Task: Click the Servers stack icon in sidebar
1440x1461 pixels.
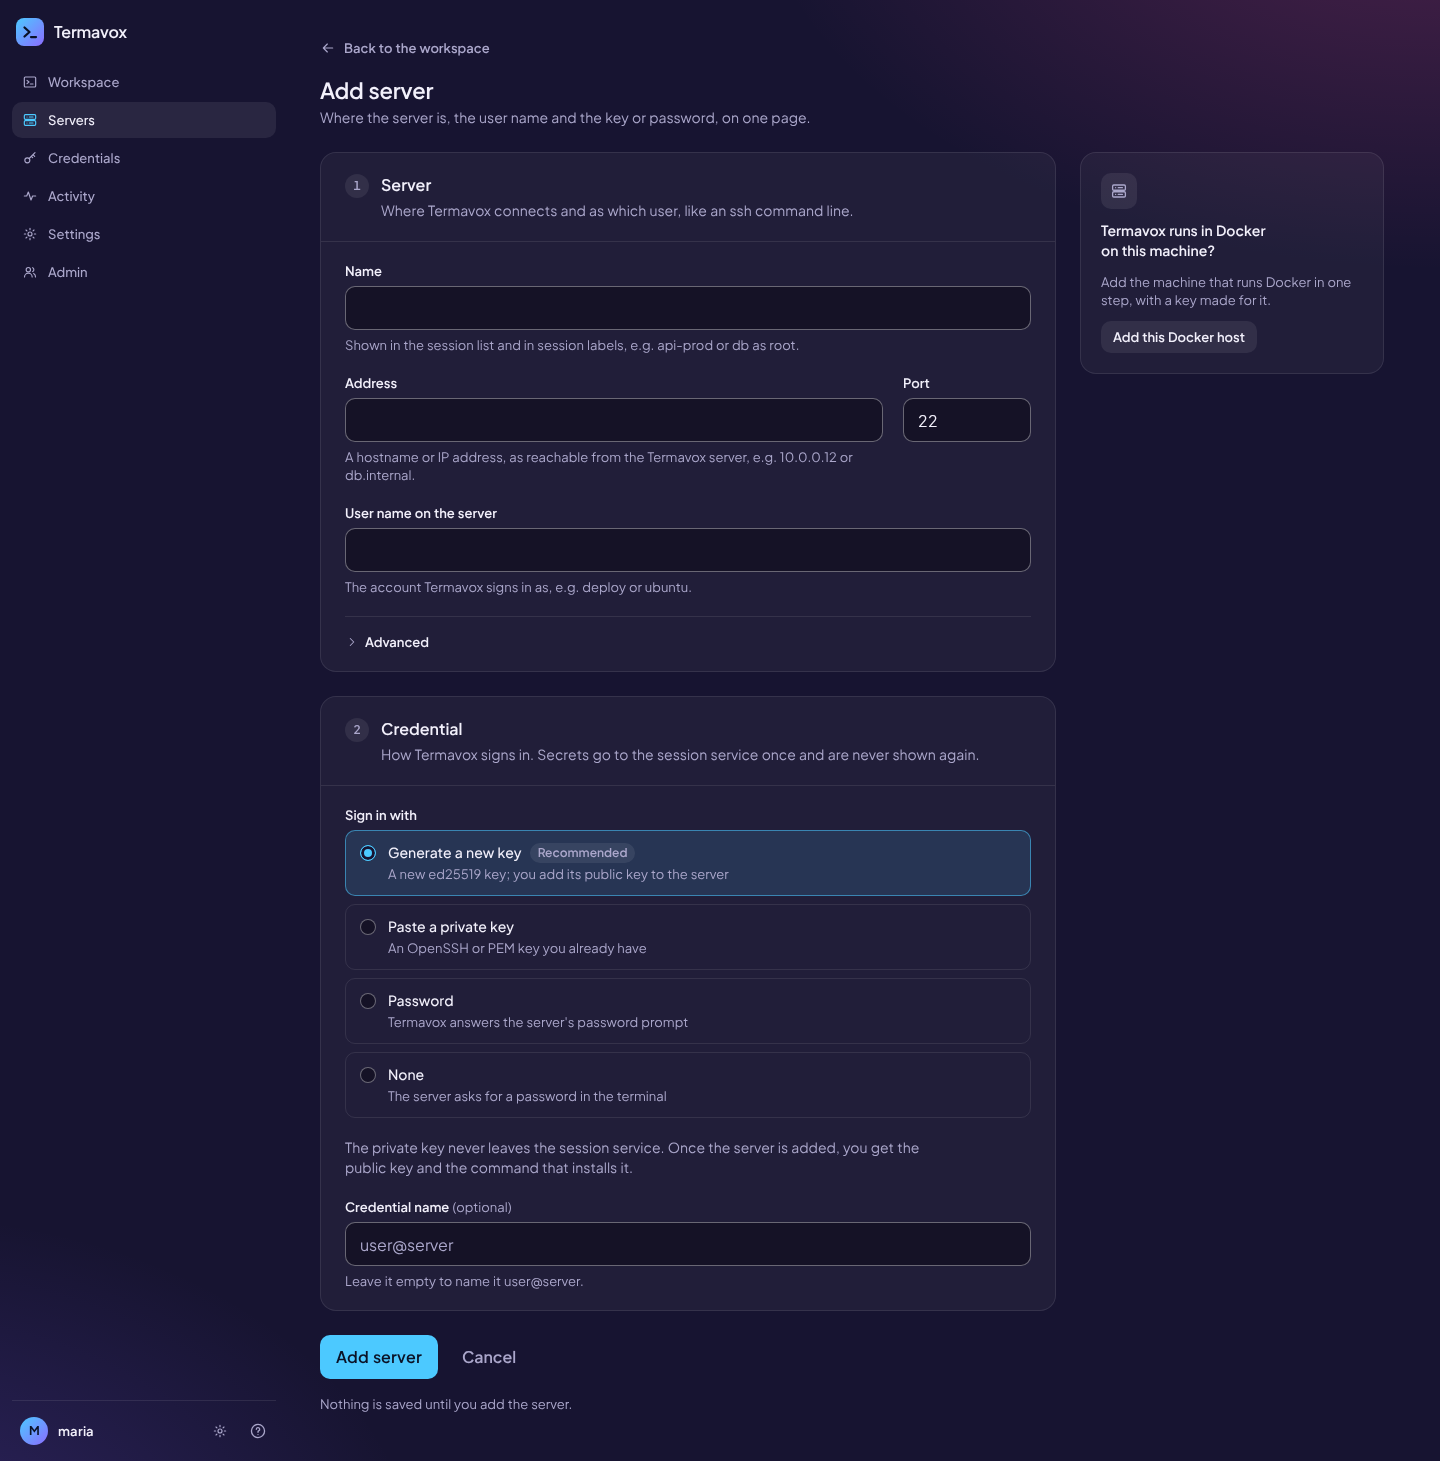Action: (30, 120)
